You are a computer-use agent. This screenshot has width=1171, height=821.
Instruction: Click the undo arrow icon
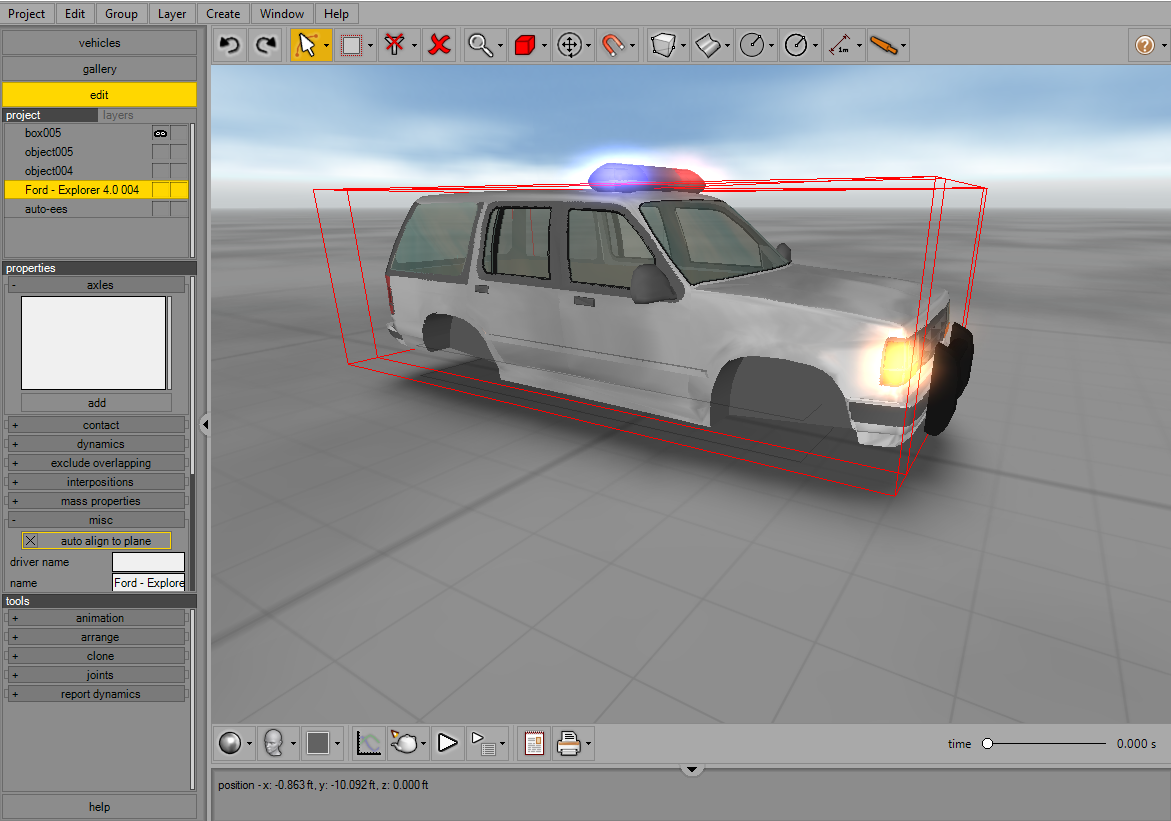(x=229, y=46)
